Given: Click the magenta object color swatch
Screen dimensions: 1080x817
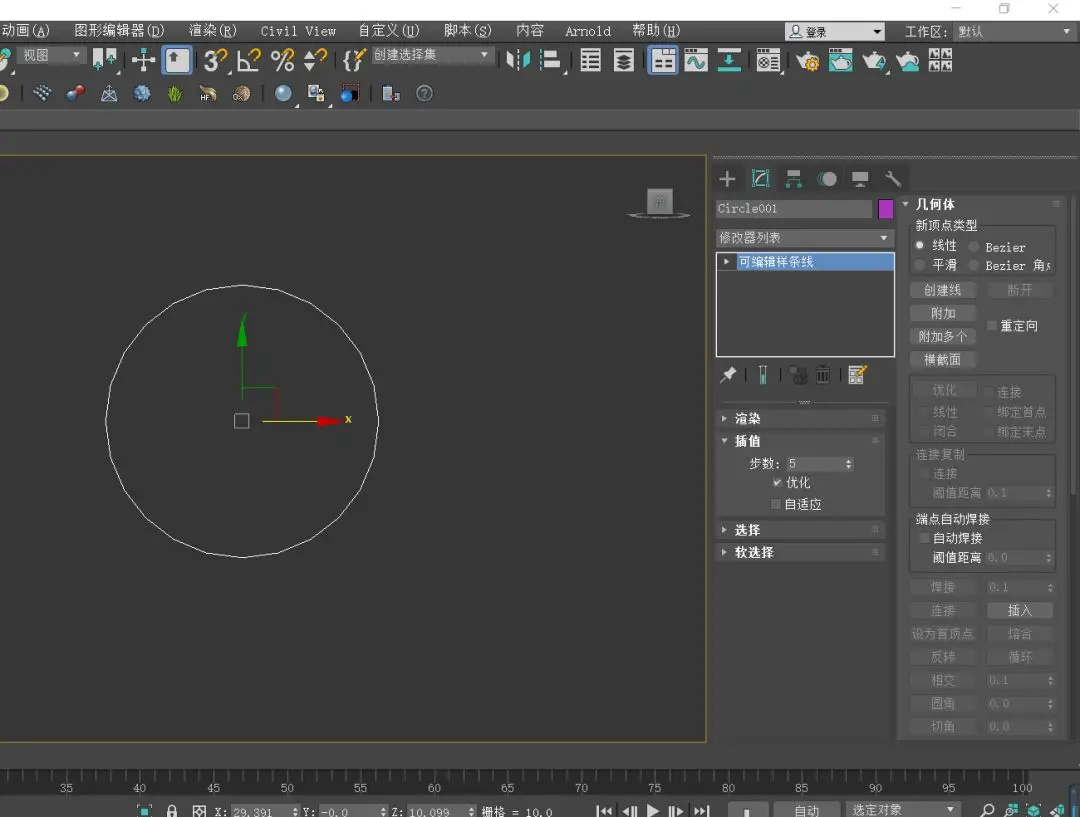Looking at the screenshot, I should [x=885, y=209].
